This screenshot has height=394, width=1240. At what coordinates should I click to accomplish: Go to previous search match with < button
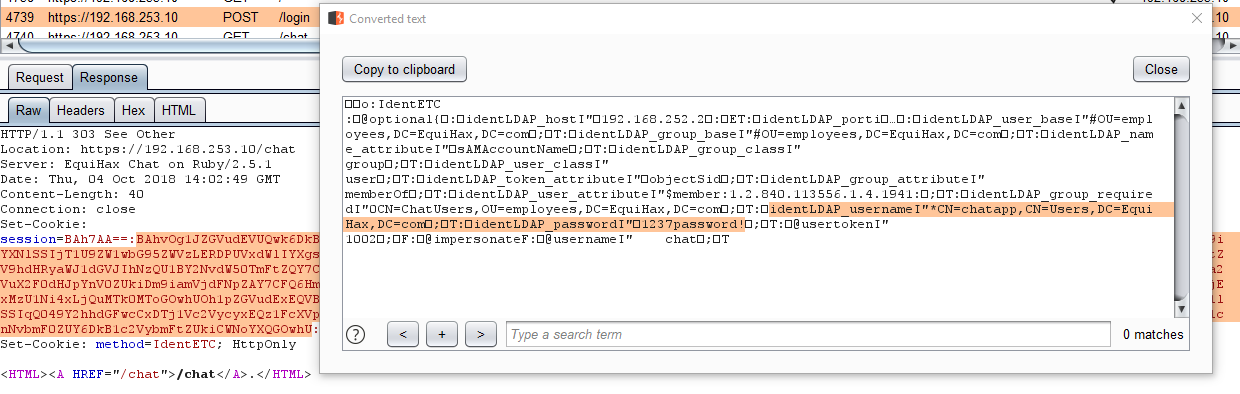pos(402,334)
